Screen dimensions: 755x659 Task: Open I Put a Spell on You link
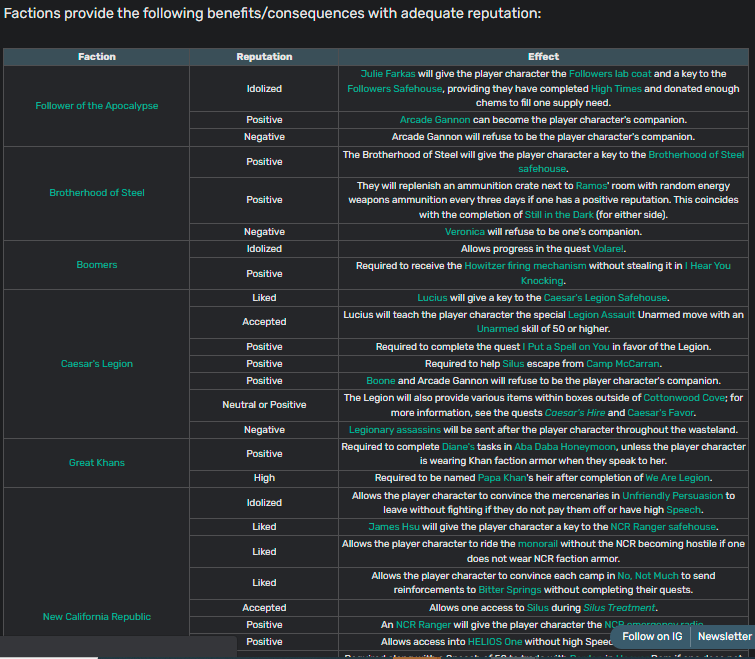click(x=566, y=347)
